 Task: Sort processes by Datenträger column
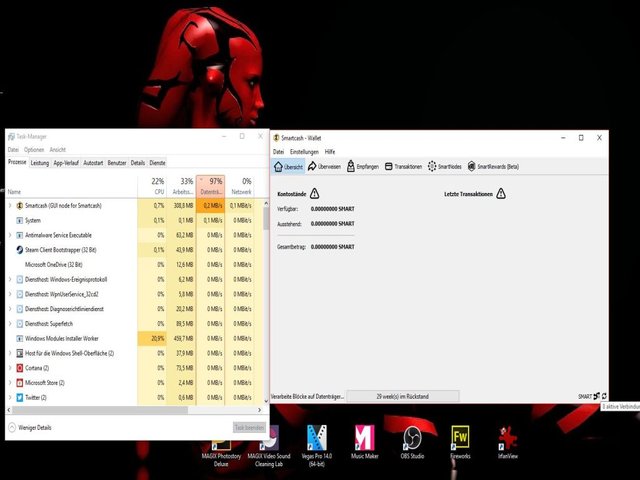click(x=210, y=186)
